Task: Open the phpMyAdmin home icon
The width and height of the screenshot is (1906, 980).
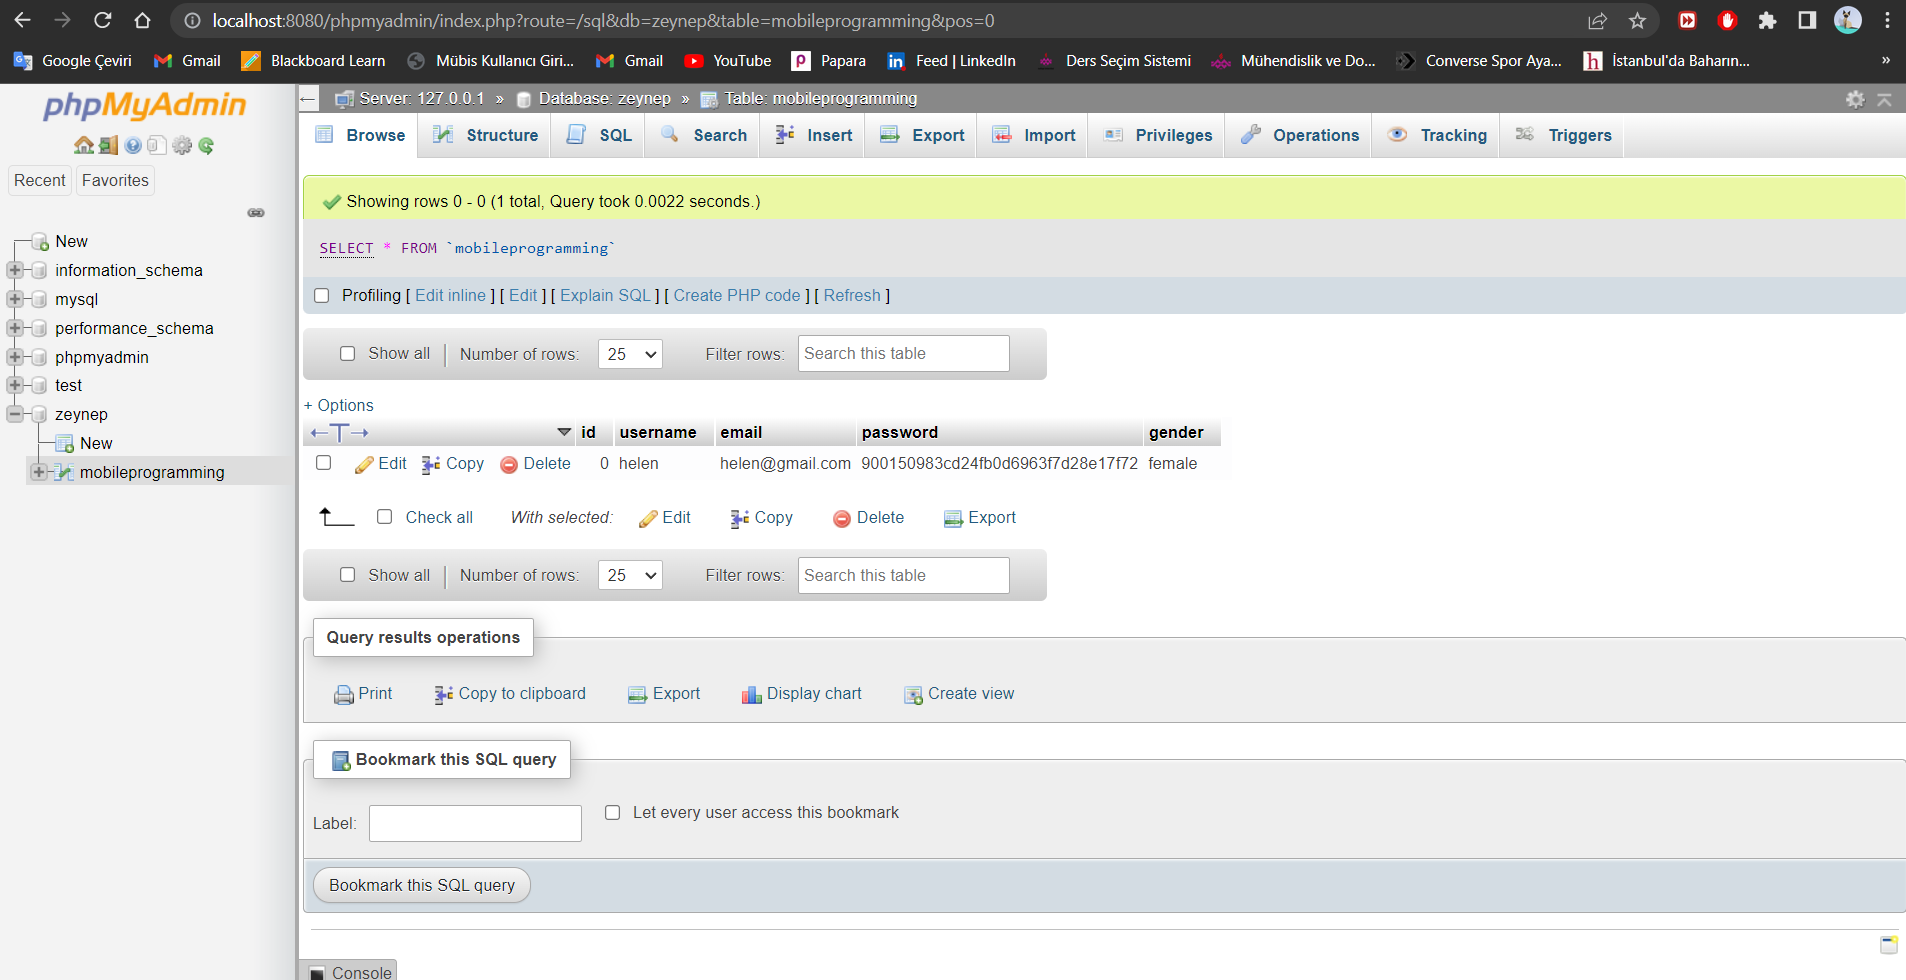Action: (84, 145)
